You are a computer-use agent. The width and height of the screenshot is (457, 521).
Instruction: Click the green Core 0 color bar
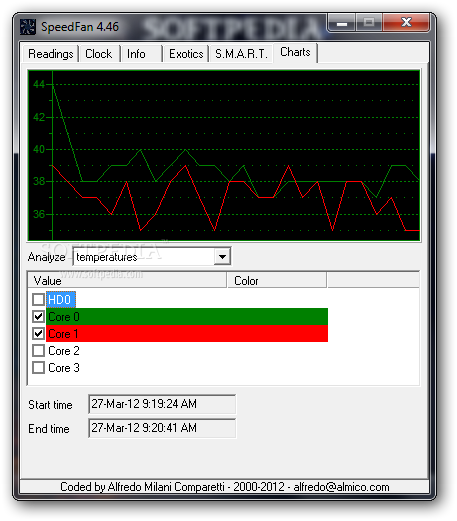(187, 316)
